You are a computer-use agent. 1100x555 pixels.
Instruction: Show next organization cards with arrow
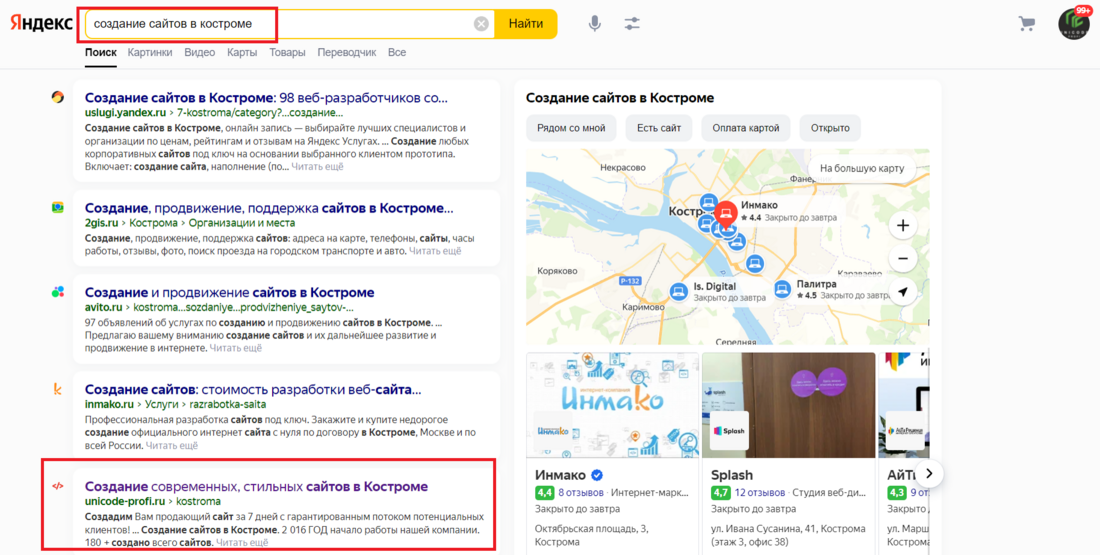[929, 474]
